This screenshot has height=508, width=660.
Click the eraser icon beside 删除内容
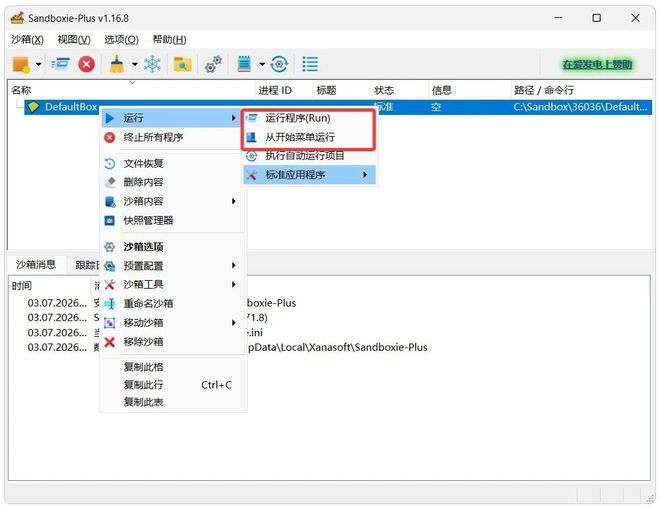click(110, 182)
